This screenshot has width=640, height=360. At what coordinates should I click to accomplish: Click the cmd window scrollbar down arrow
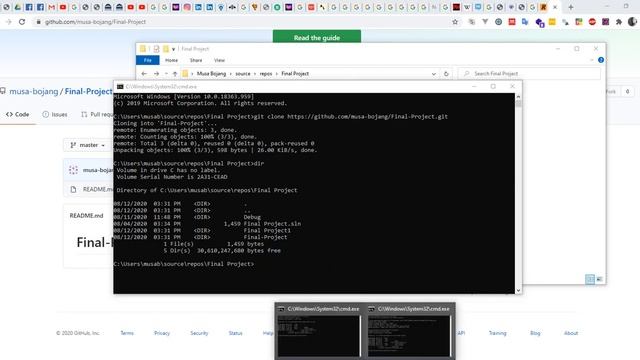click(518, 290)
